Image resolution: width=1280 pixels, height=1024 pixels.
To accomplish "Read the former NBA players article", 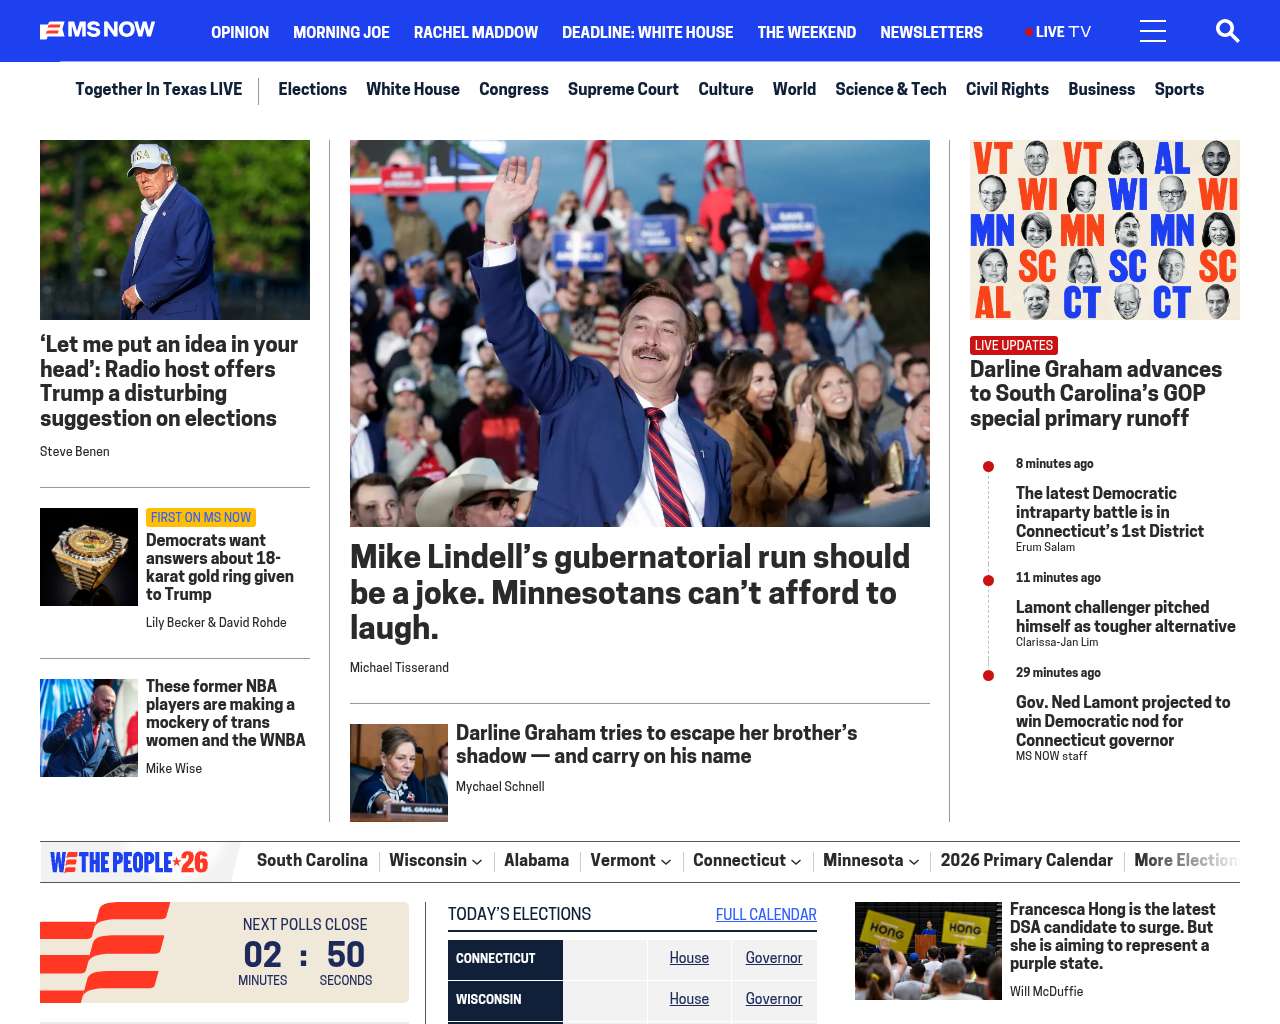I will pos(226,713).
